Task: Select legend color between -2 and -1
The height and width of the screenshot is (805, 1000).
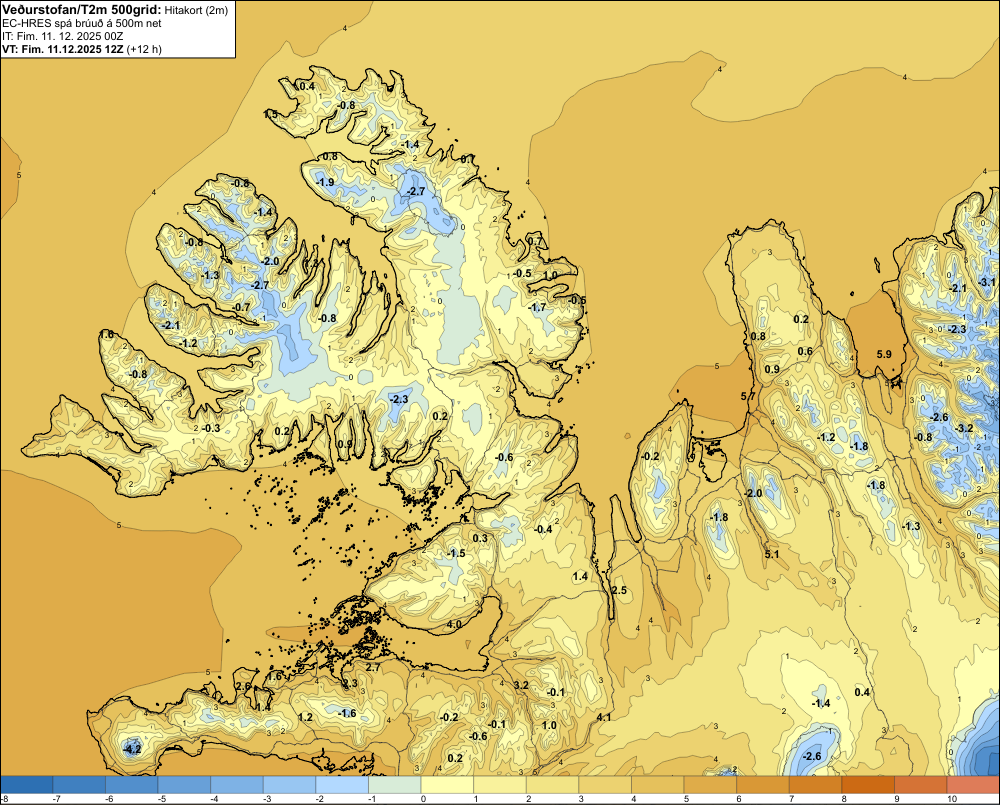Action: [342, 785]
